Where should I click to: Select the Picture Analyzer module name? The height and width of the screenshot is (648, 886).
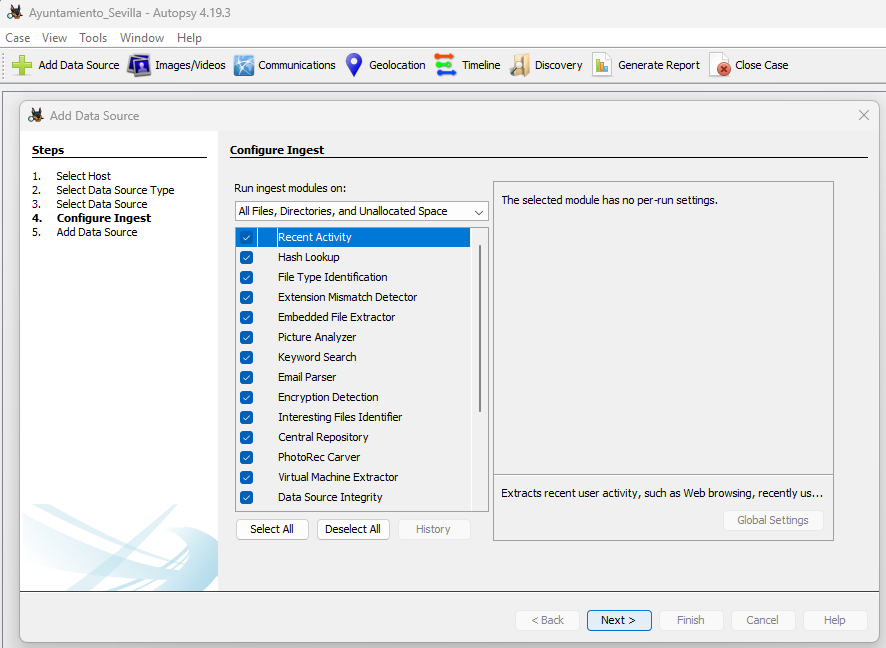click(x=316, y=337)
